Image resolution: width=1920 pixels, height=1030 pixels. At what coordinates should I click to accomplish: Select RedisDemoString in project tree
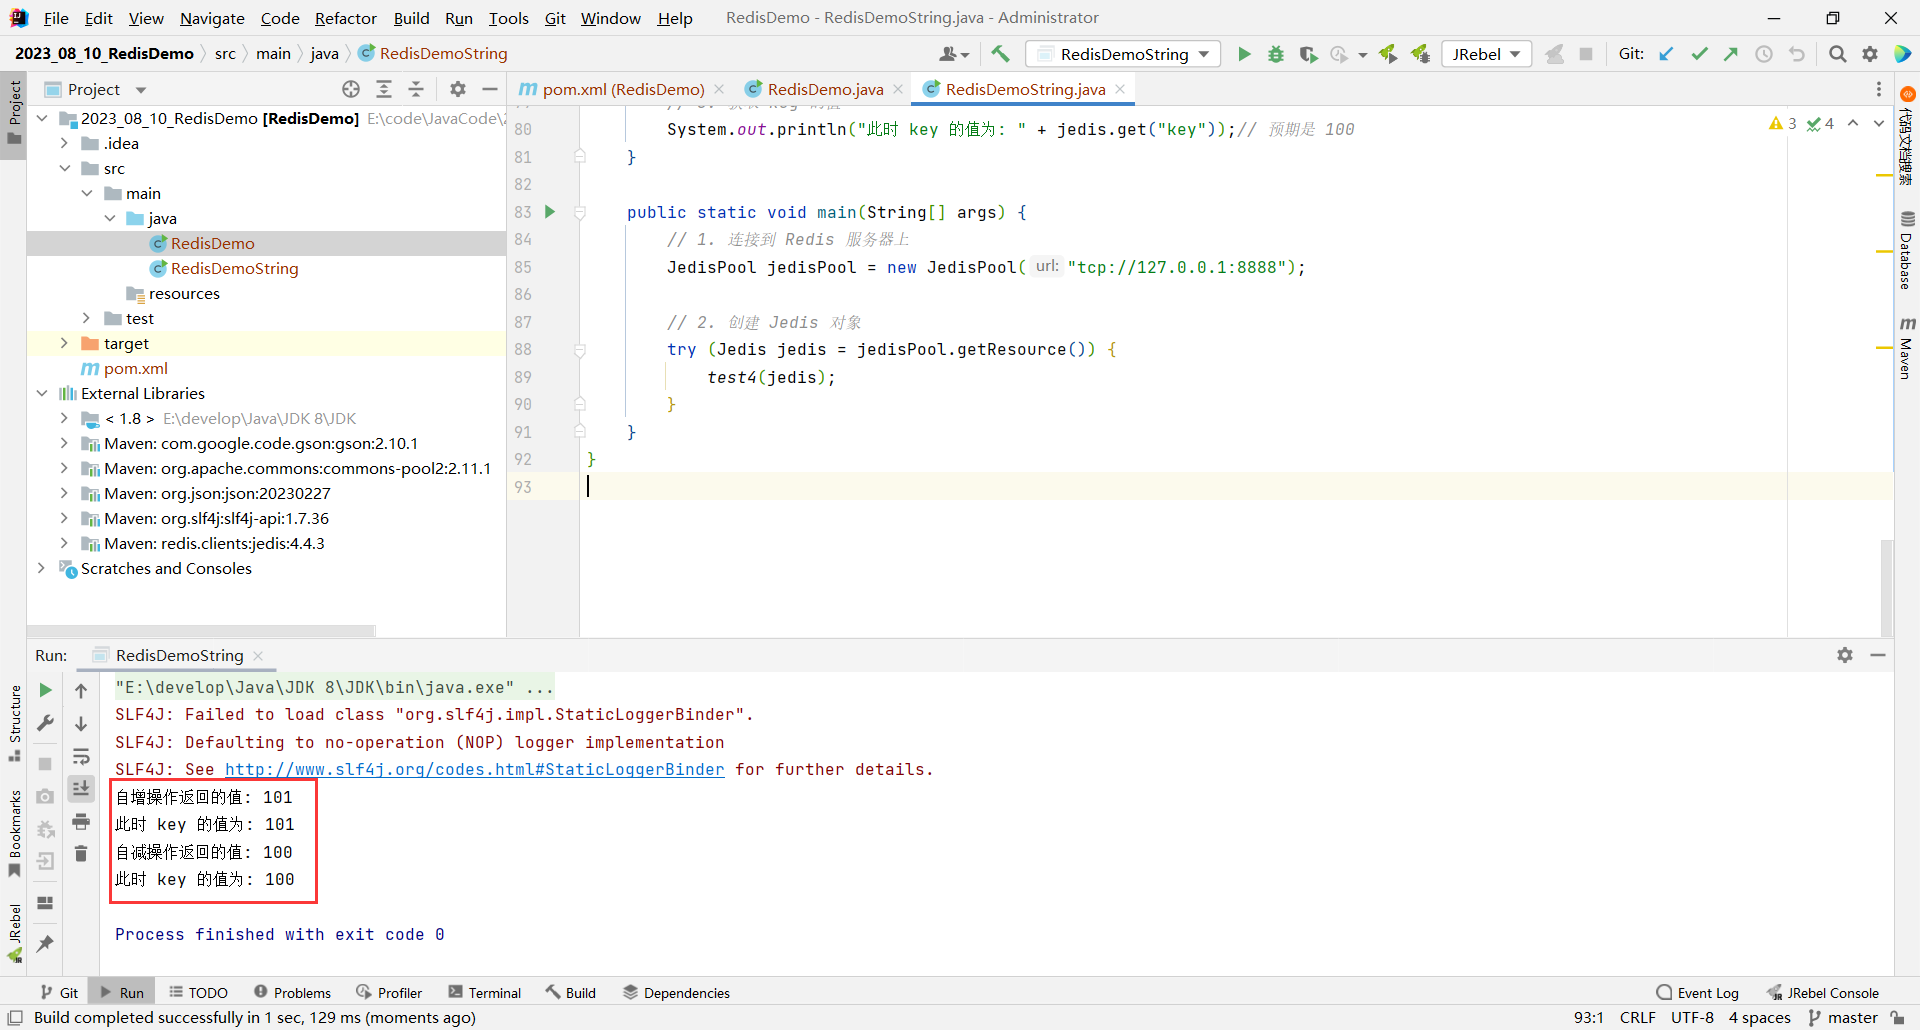pos(234,268)
